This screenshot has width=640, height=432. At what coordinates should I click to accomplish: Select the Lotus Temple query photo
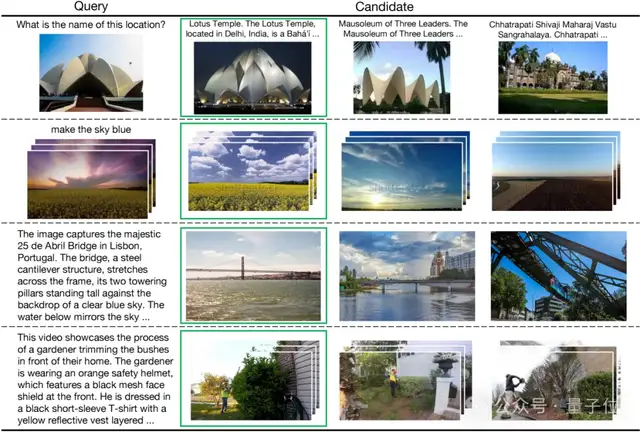(90, 78)
